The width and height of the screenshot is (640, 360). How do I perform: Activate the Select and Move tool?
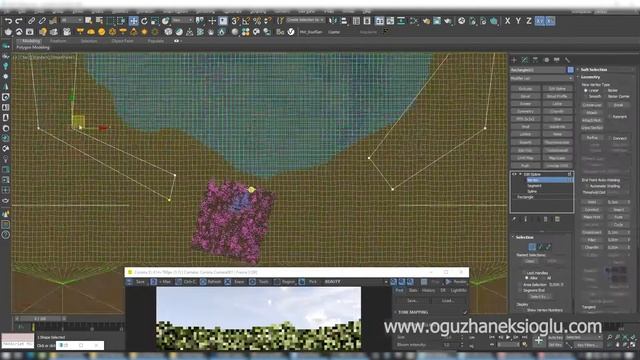pyautogui.click(x=133, y=20)
